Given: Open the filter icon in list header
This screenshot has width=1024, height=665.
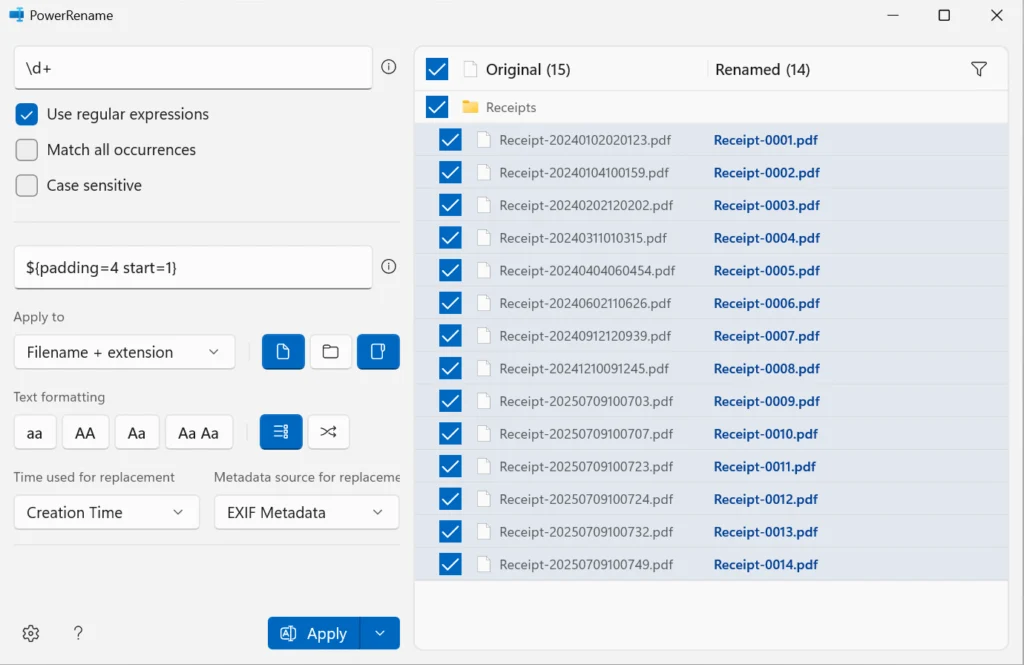Looking at the screenshot, I should (x=978, y=69).
